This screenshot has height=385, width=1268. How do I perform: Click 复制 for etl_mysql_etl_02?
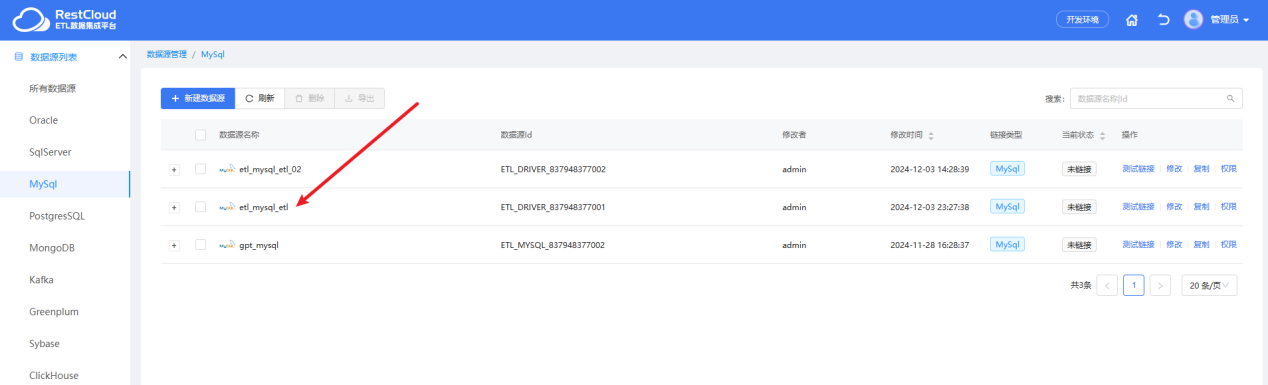[1201, 169]
